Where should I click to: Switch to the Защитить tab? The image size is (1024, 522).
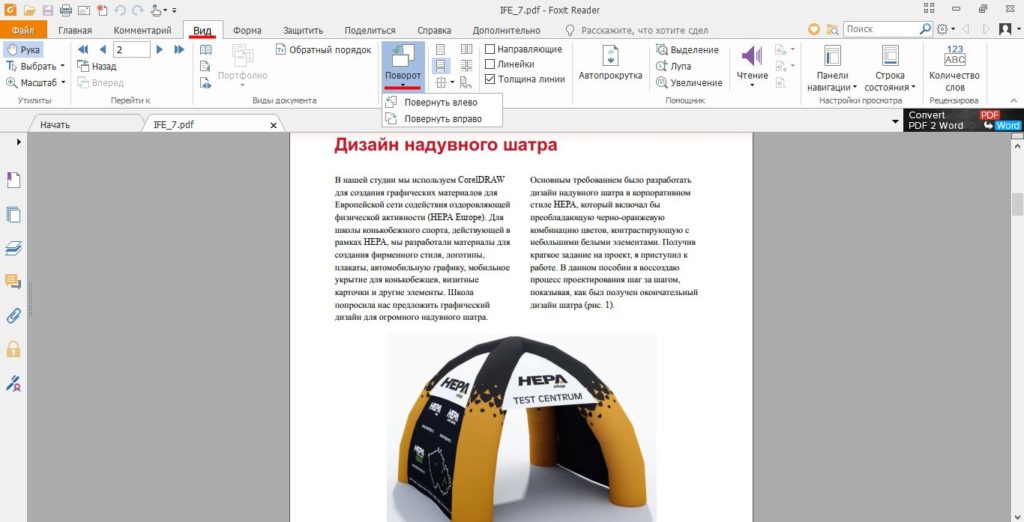coord(303,30)
